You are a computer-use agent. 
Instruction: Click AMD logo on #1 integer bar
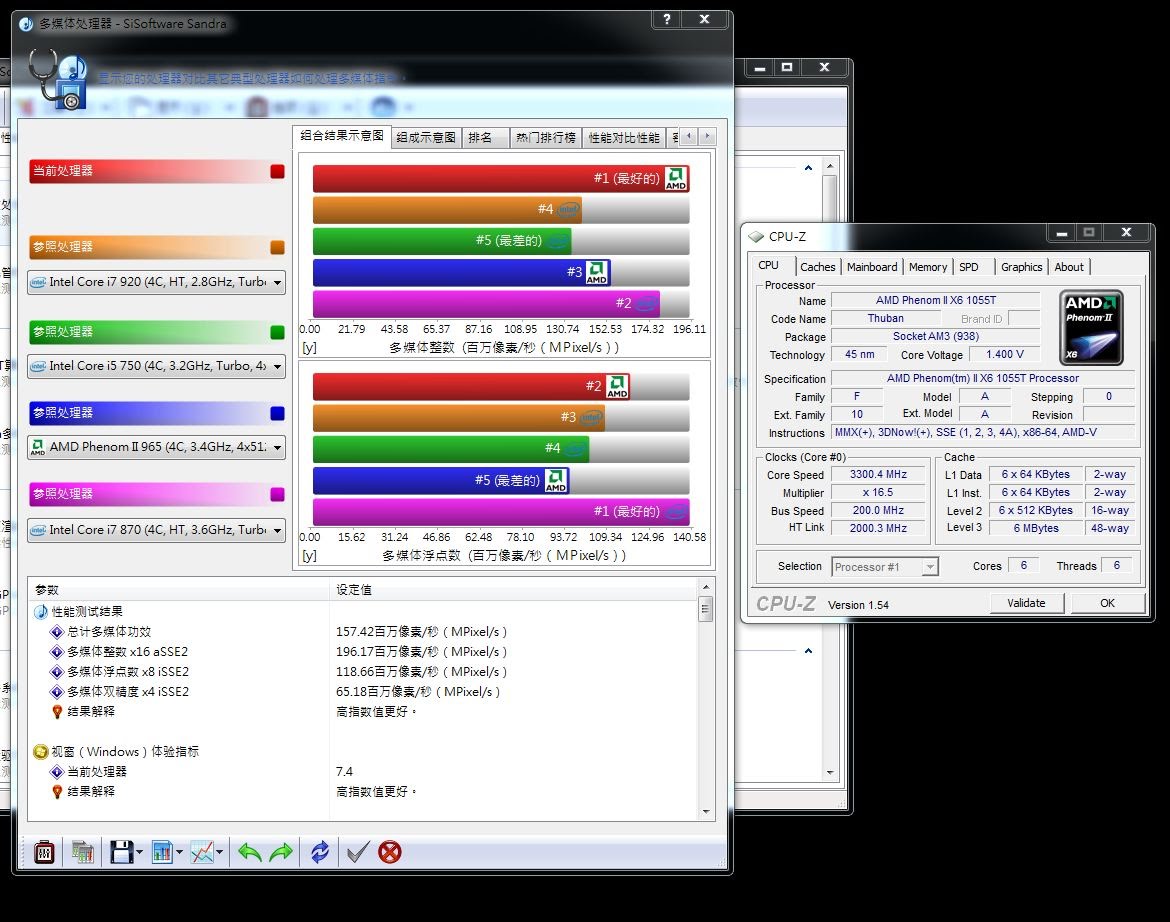(x=676, y=178)
